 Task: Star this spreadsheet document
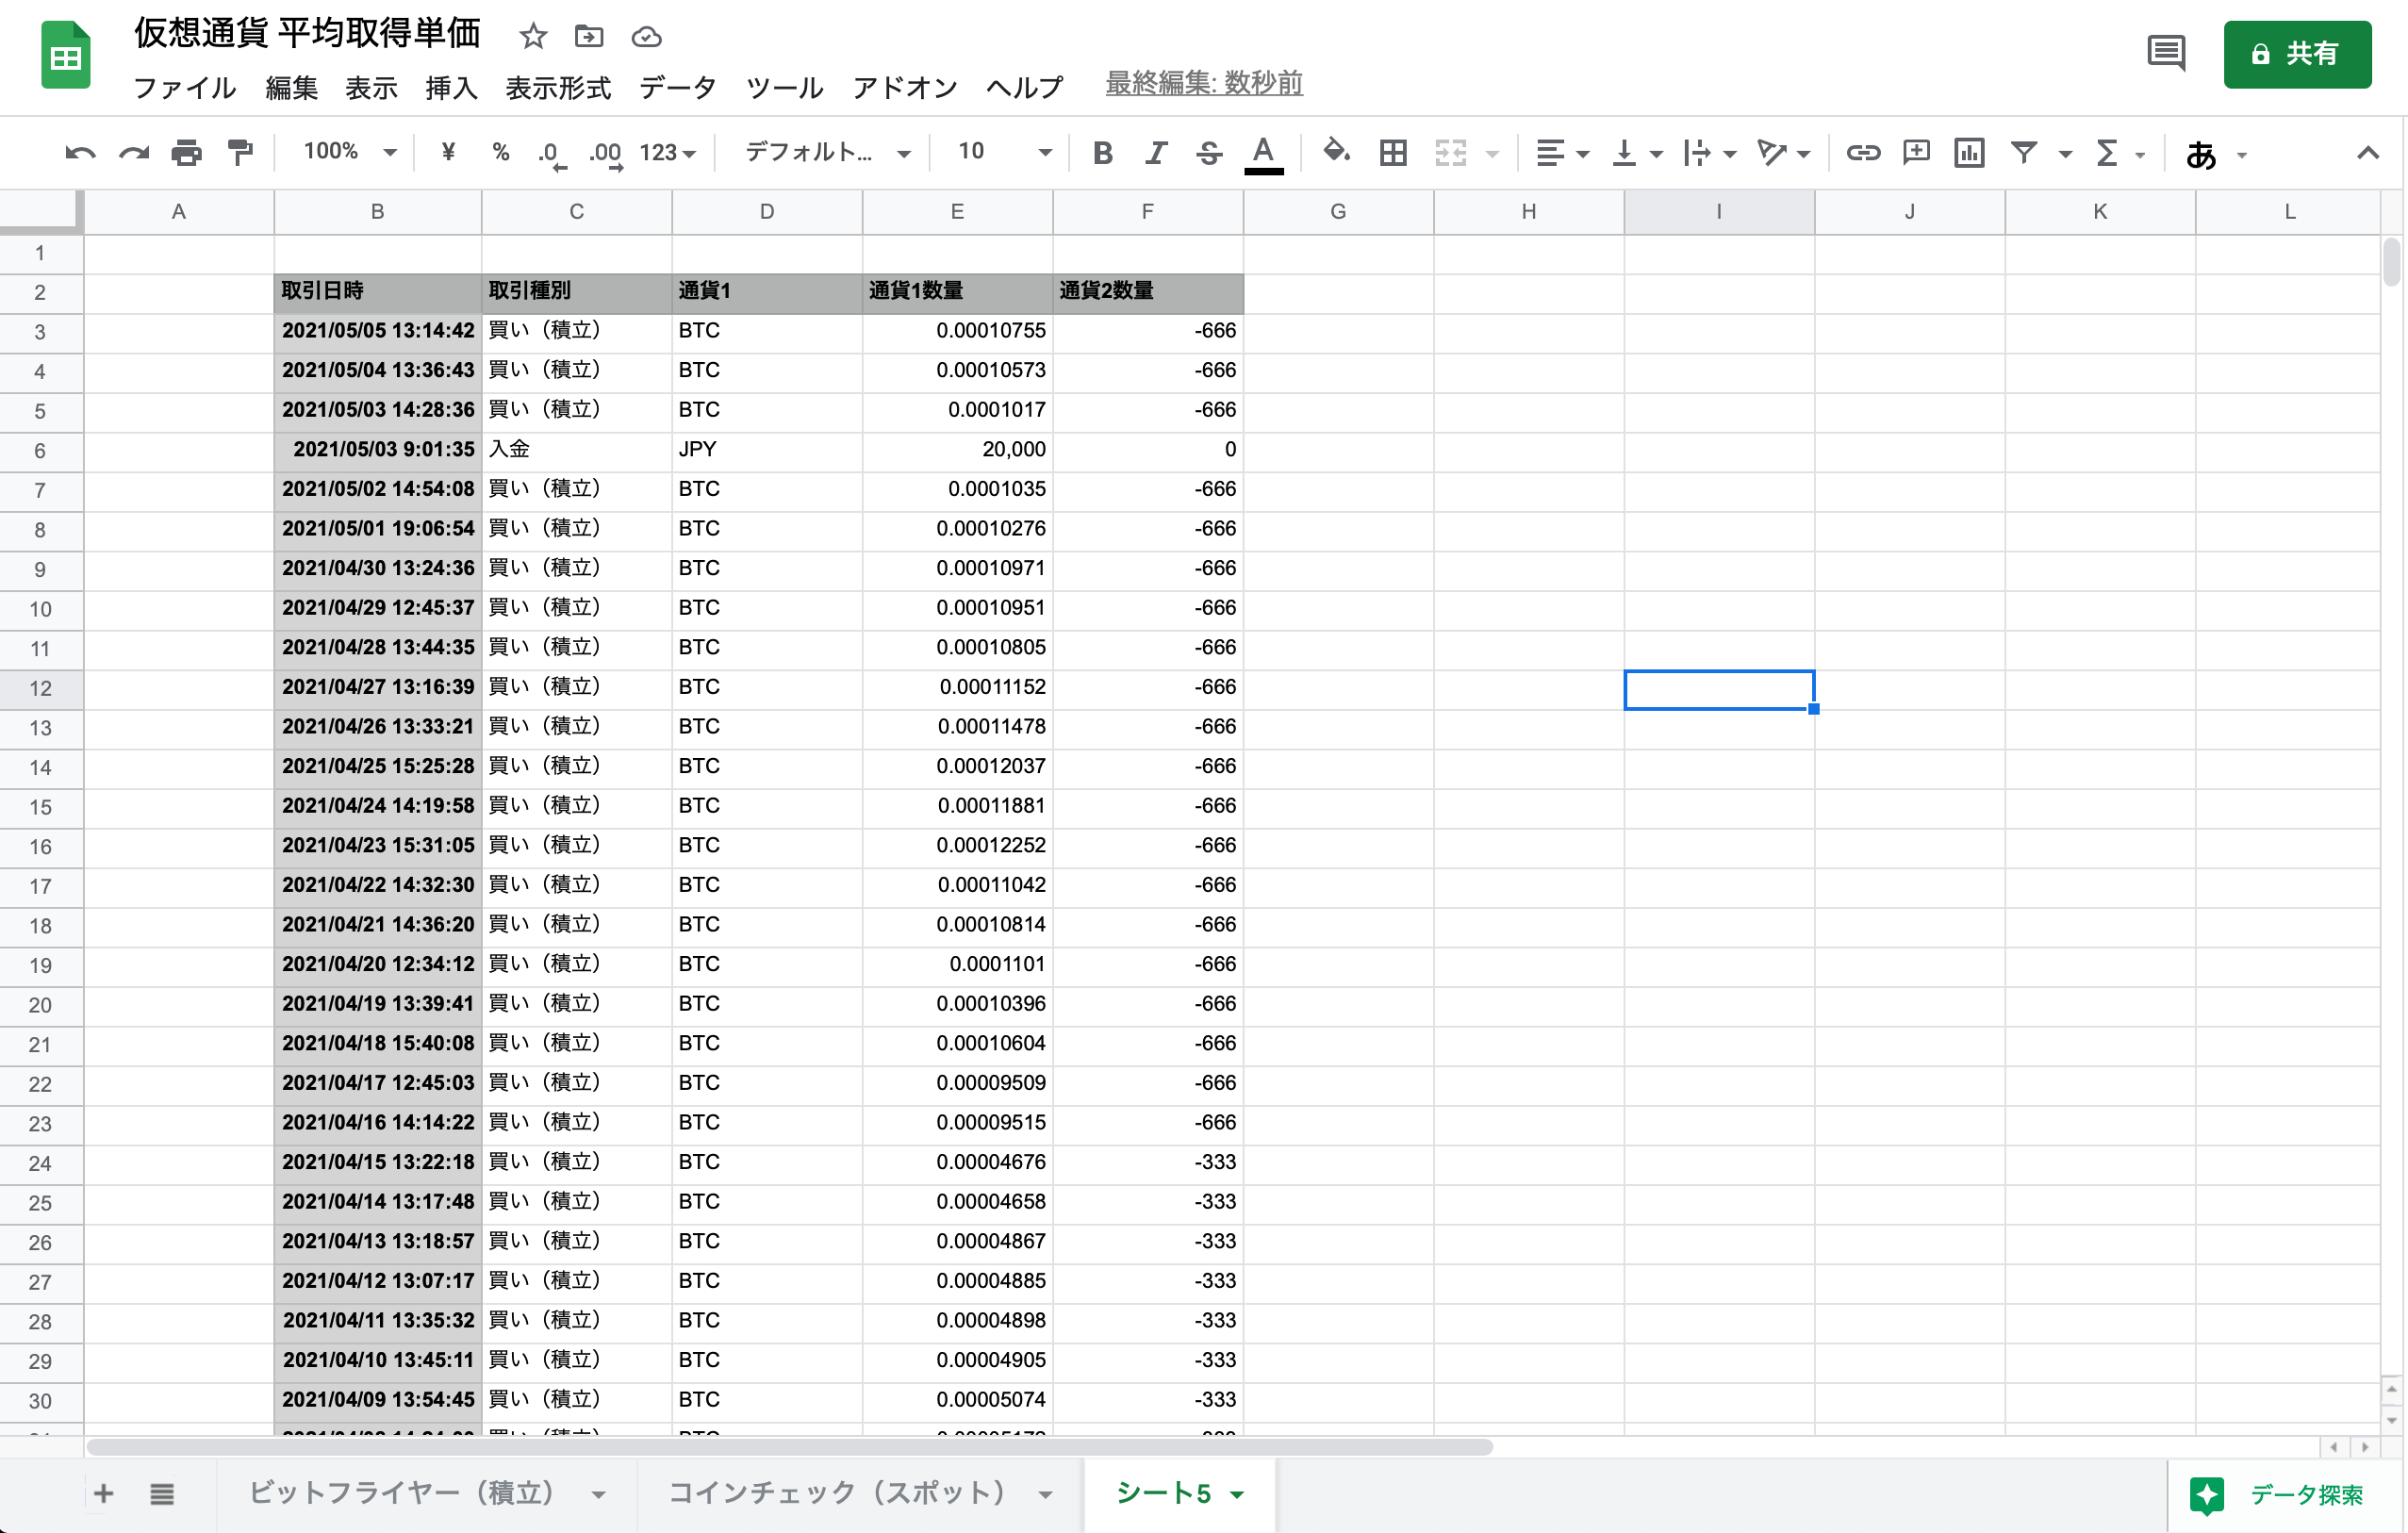point(533,37)
